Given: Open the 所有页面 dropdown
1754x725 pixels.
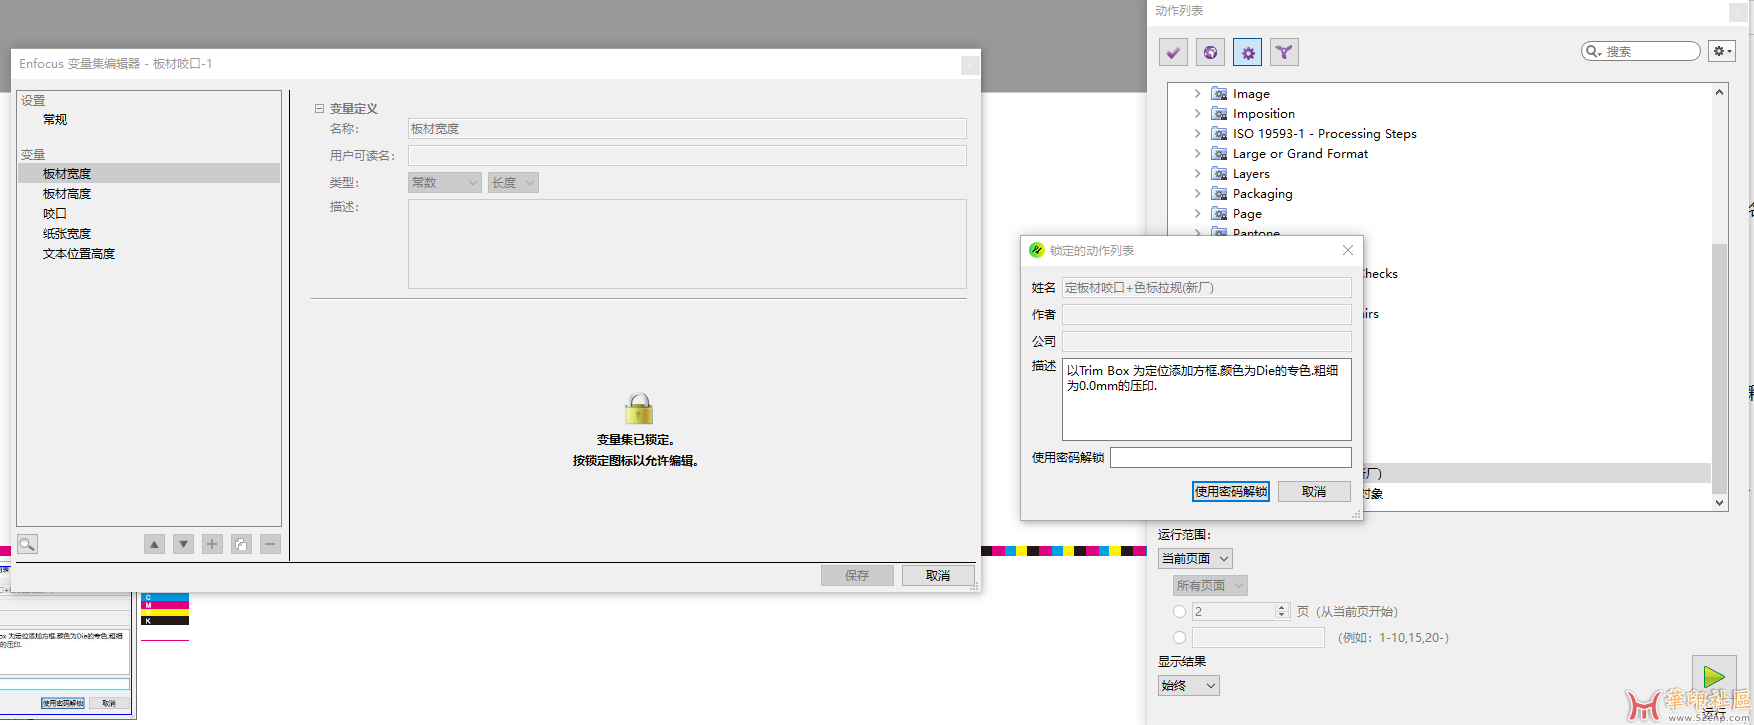Looking at the screenshot, I should click(x=1210, y=585).
